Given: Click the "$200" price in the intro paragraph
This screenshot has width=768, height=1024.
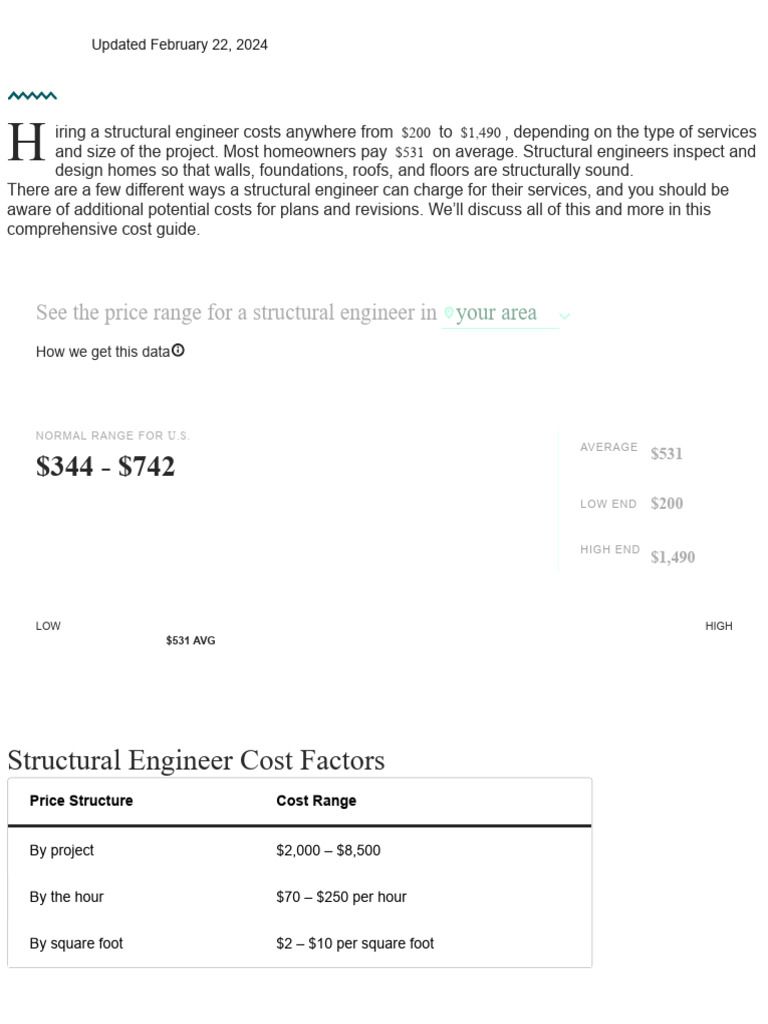Looking at the screenshot, I should click(415, 133).
